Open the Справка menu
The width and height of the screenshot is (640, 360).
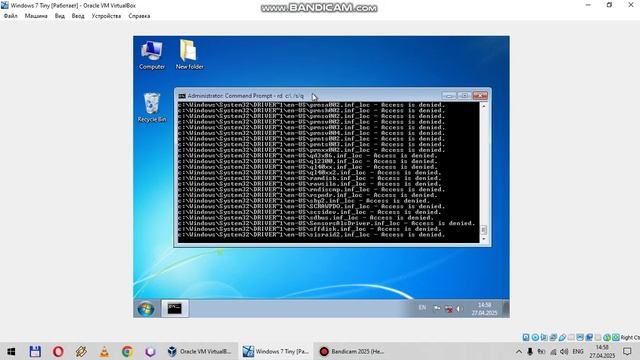click(x=139, y=16)
